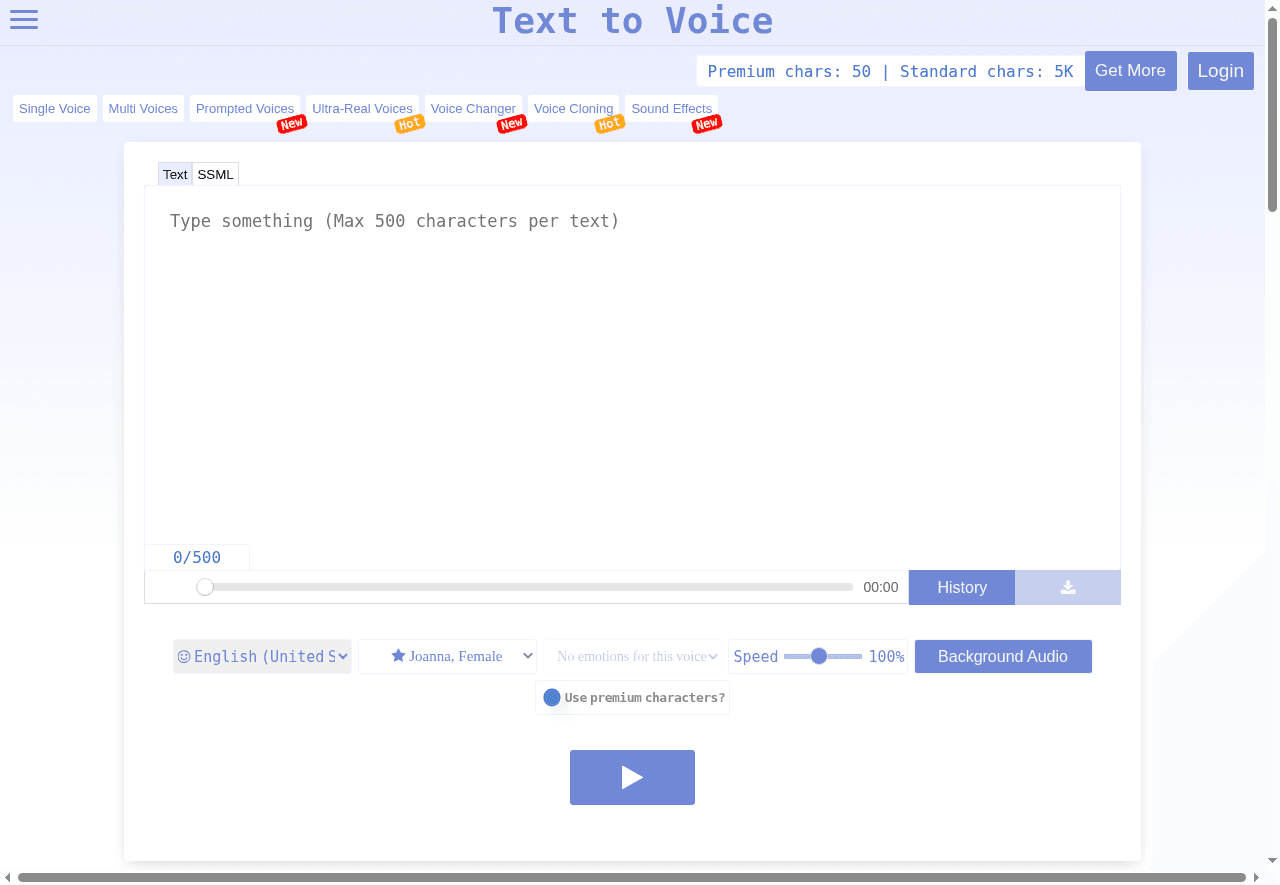Screen dimensions: 1280x885
Task: Open the History panel
Action: click(x=961, y=587)
